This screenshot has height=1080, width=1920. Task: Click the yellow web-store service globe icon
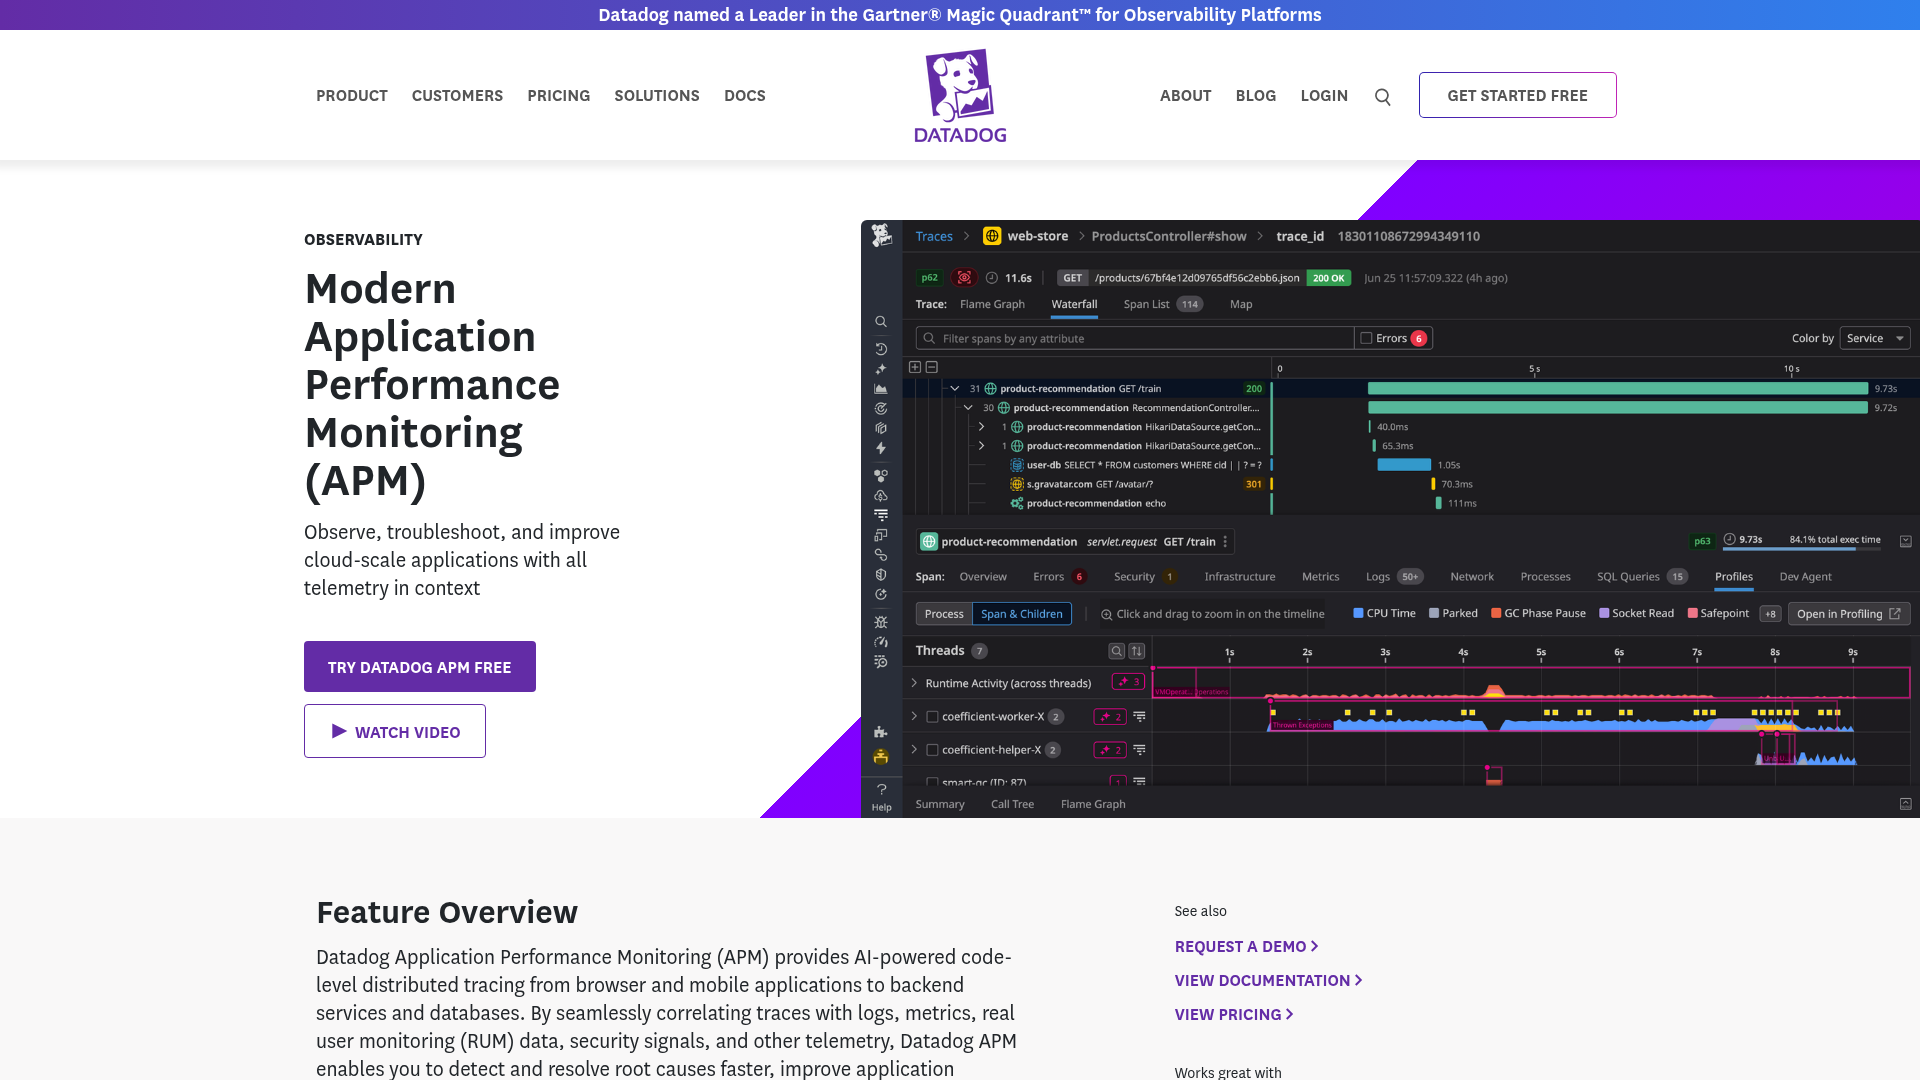(x=992, y=236)
